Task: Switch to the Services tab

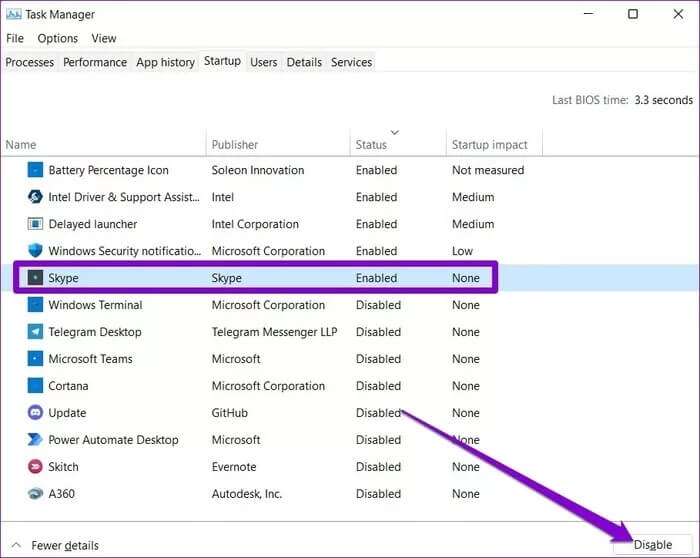Action: point(351,62)
